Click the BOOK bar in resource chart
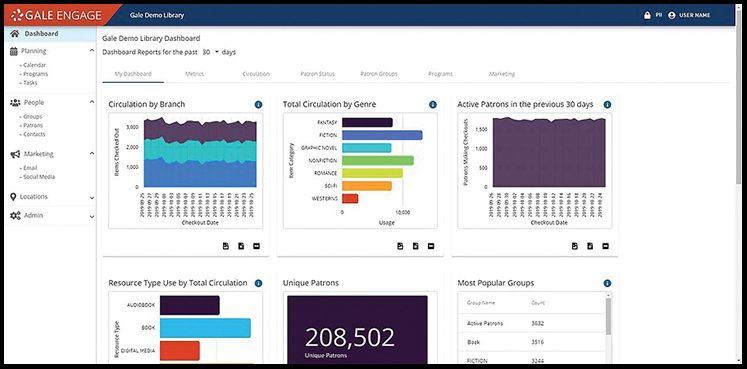This screenshot has height=369, width=747. pos(205,328)
